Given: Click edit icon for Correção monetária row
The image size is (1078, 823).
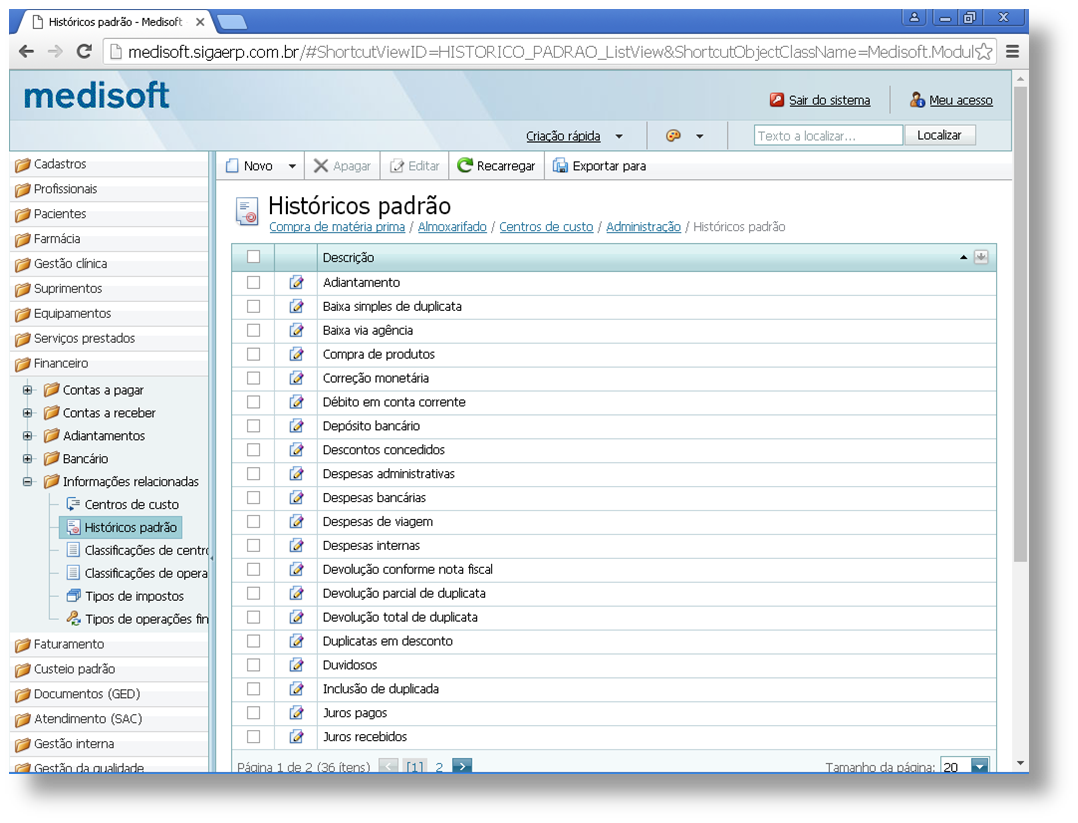Looking at the screenshot, I should click(x=296, y=378).
